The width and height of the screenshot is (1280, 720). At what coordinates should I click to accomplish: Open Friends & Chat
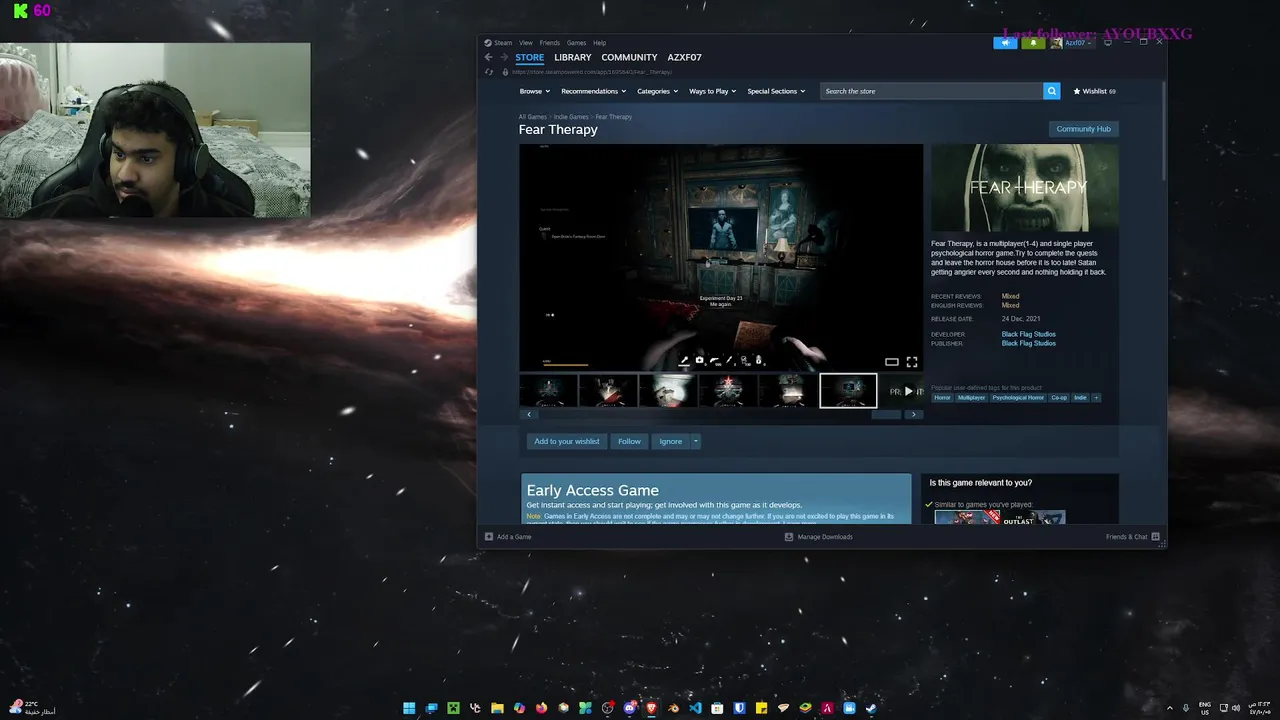1133,537
